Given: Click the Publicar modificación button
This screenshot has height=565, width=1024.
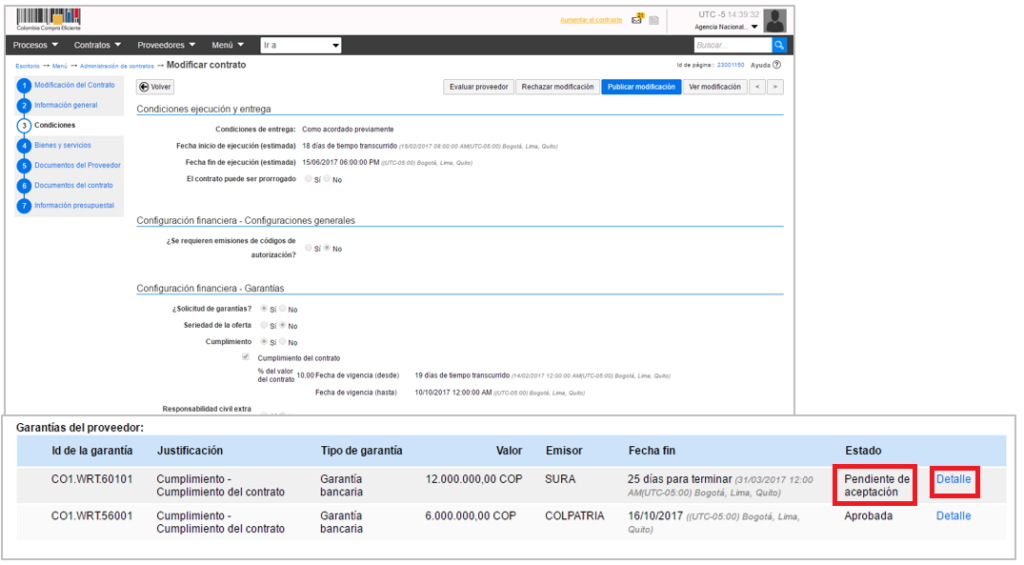Looking at the screenshot, I should (641, 87).
